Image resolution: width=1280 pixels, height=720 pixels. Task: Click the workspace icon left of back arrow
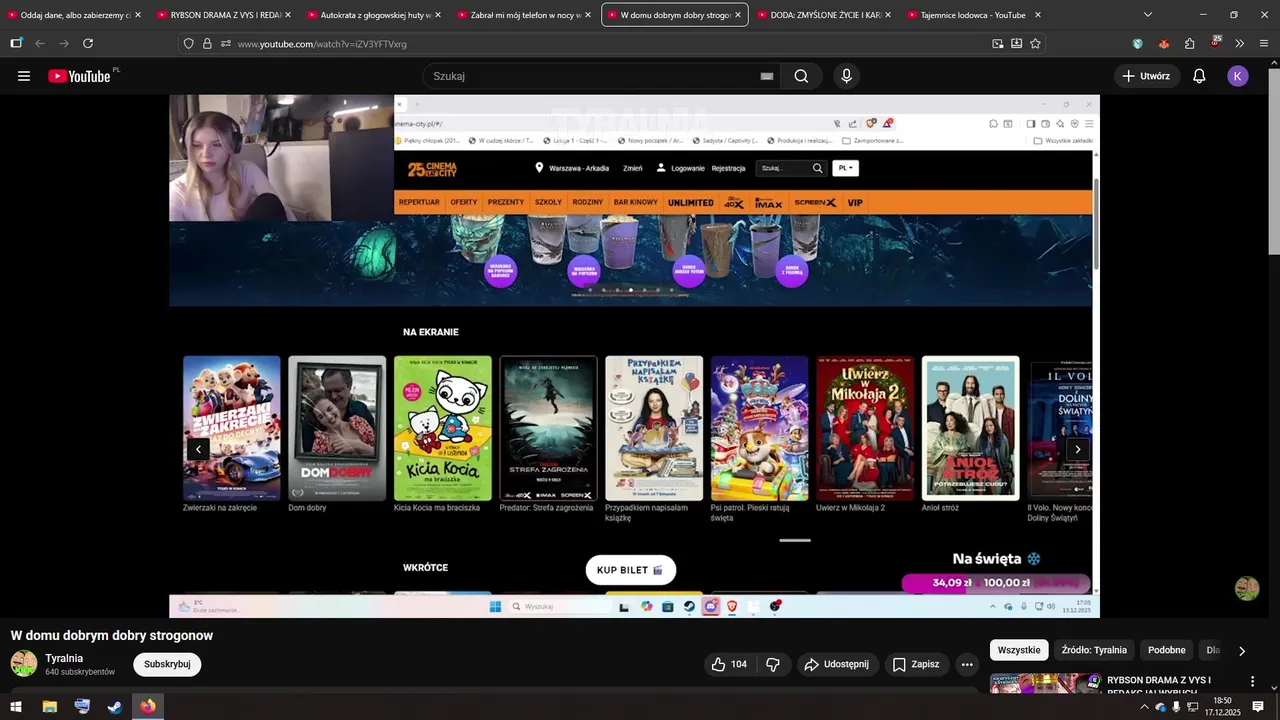(16, 43)
